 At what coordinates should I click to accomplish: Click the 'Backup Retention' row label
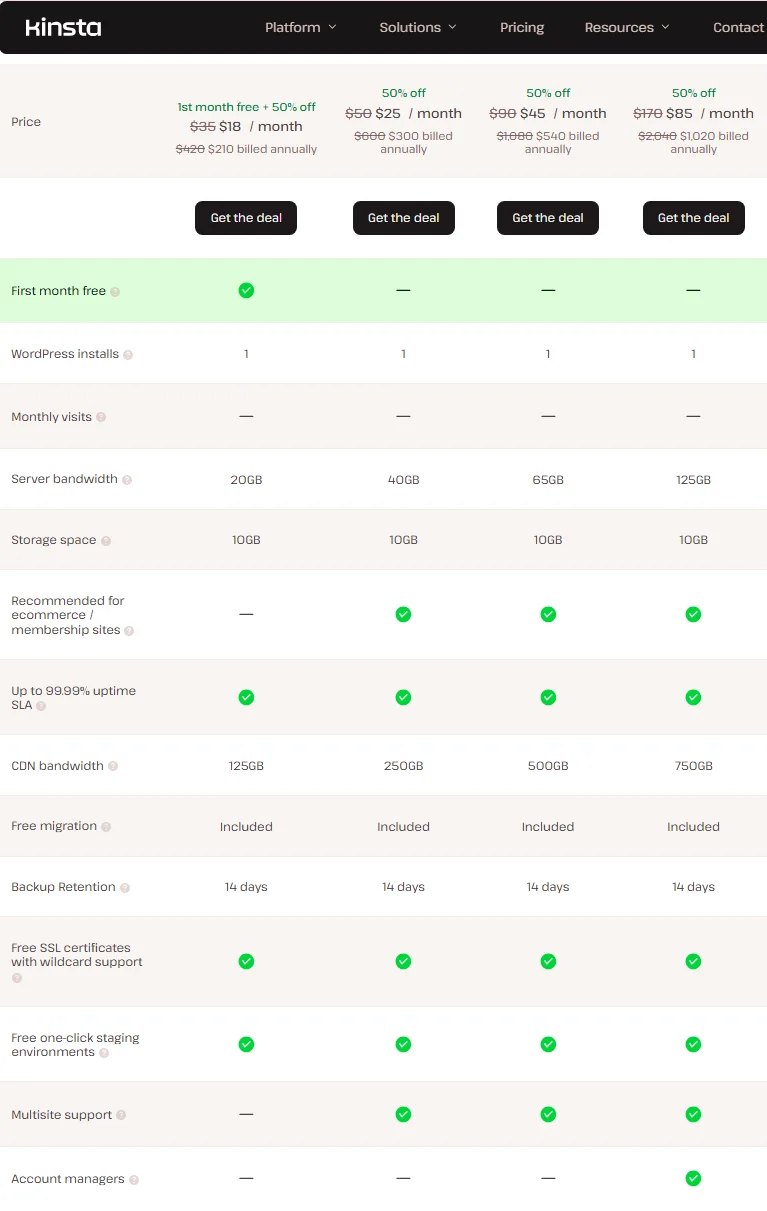pyautogui.click(x=63, y=887)
